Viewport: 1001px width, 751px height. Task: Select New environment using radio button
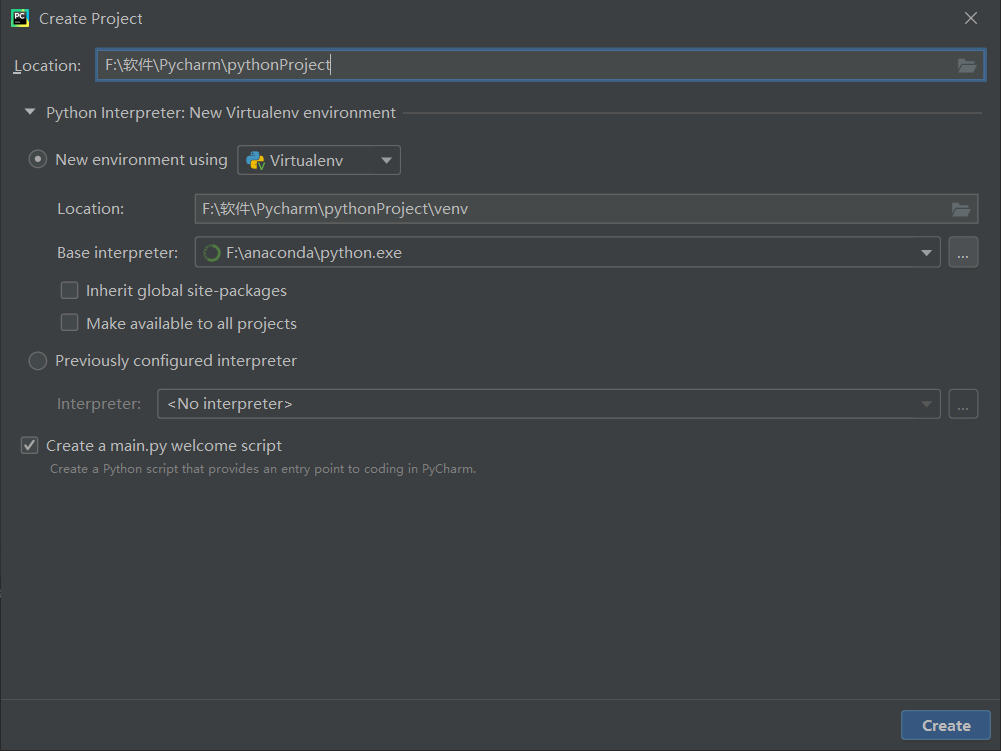point(38,160)
